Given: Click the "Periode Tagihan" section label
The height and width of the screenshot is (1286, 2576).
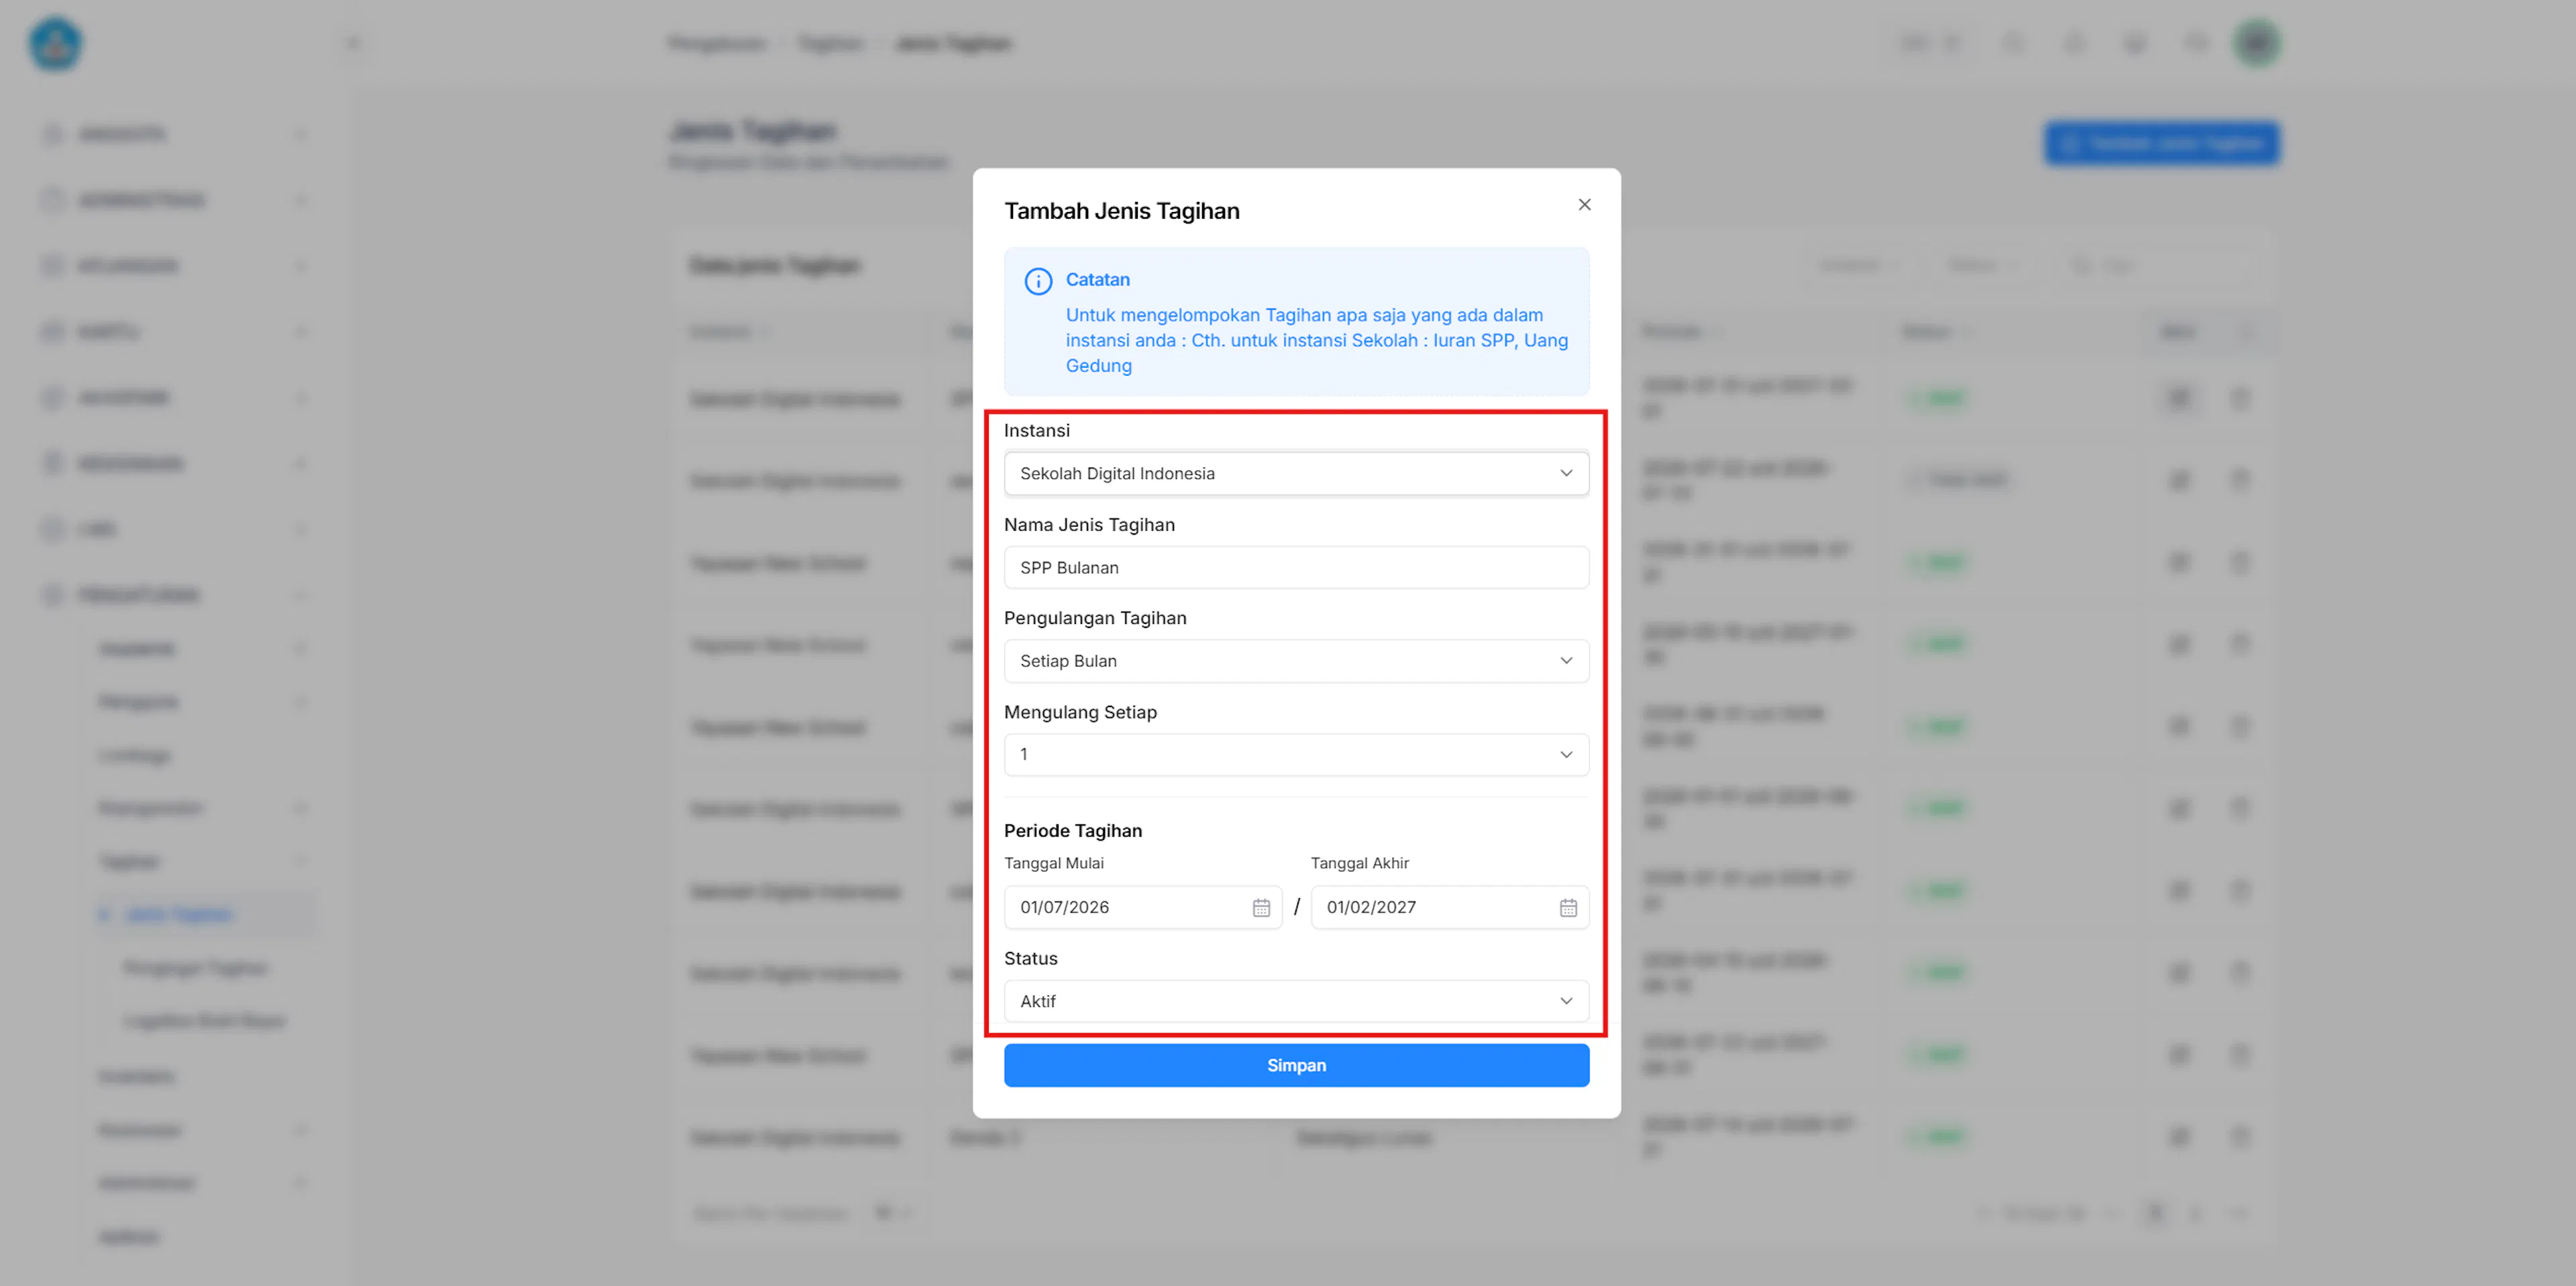Looking at the screenshot, I should (x=1072, y=830).
